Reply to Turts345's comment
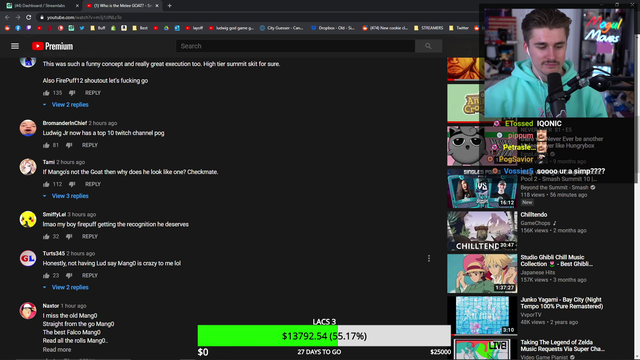640x360 pixels. (x=90, y=276)
